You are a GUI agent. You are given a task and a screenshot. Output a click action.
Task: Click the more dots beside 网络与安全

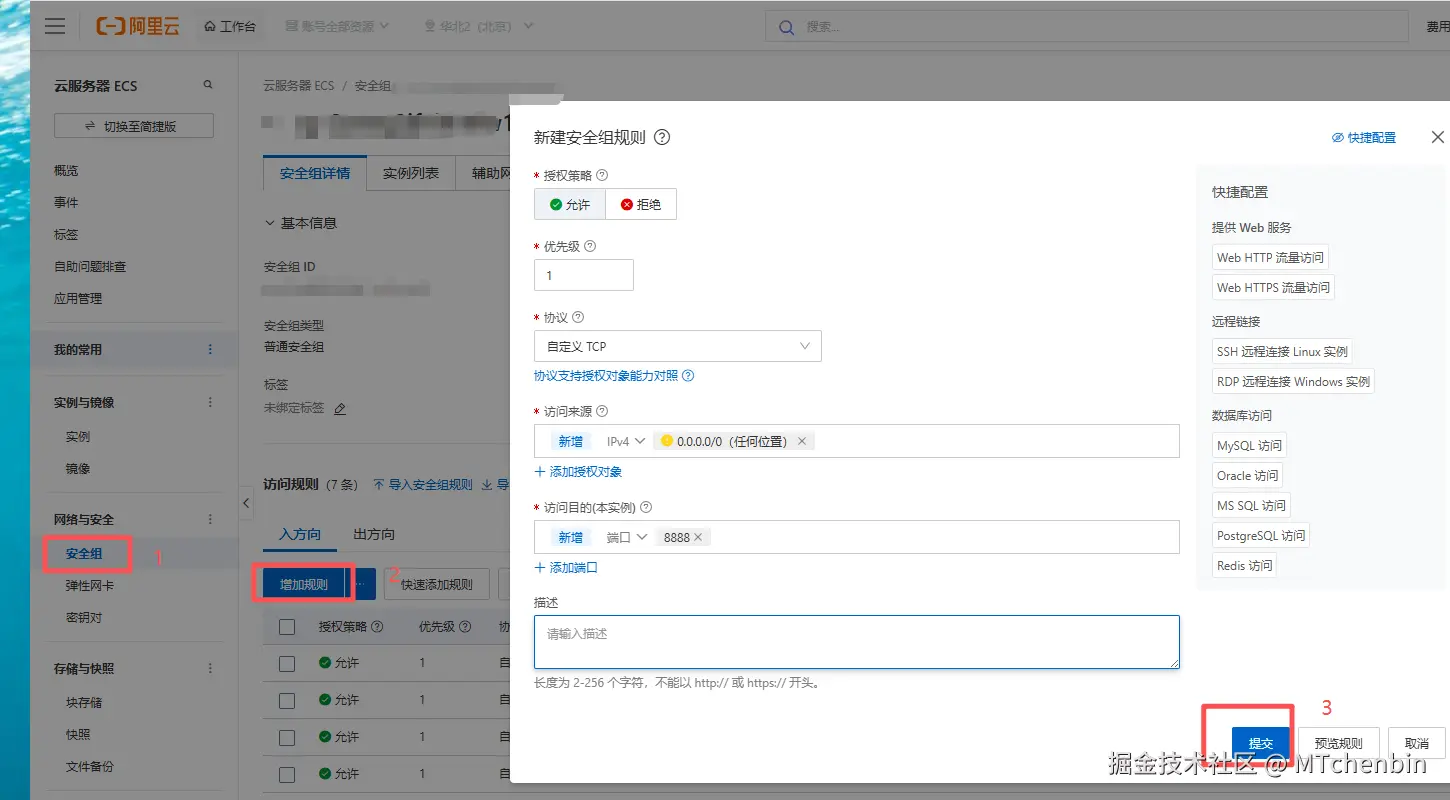210,520
